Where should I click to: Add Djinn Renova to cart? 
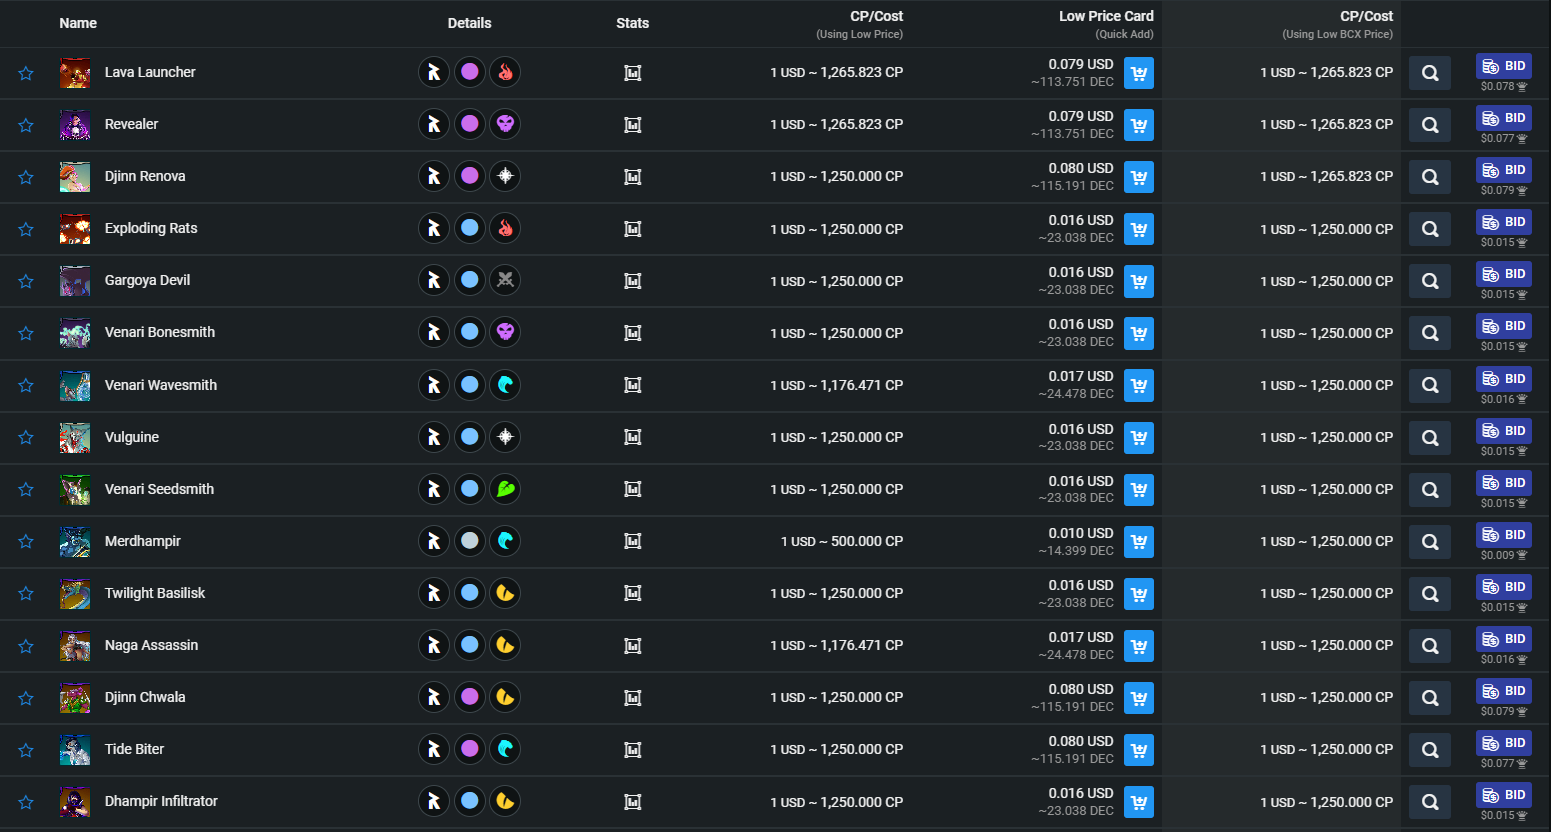(x=1139, y=177)
